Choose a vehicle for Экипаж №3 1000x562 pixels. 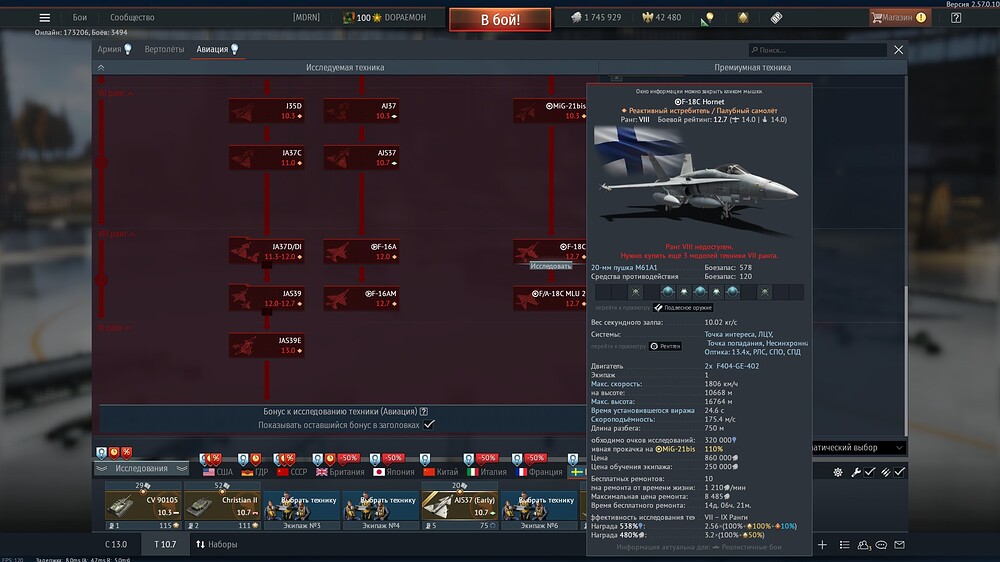[x=301, y=507]
